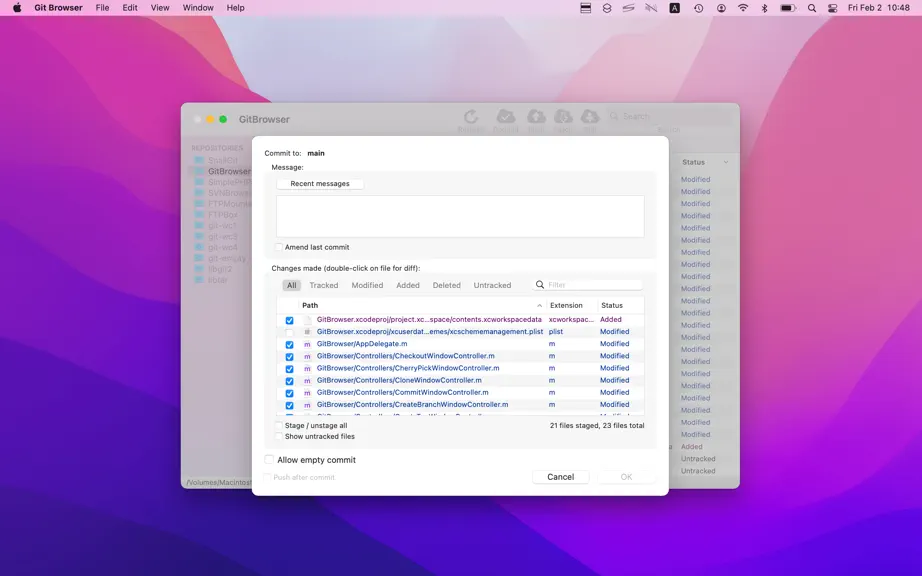
Task: Switch to the Added filter tab
Action: [408, 285]
